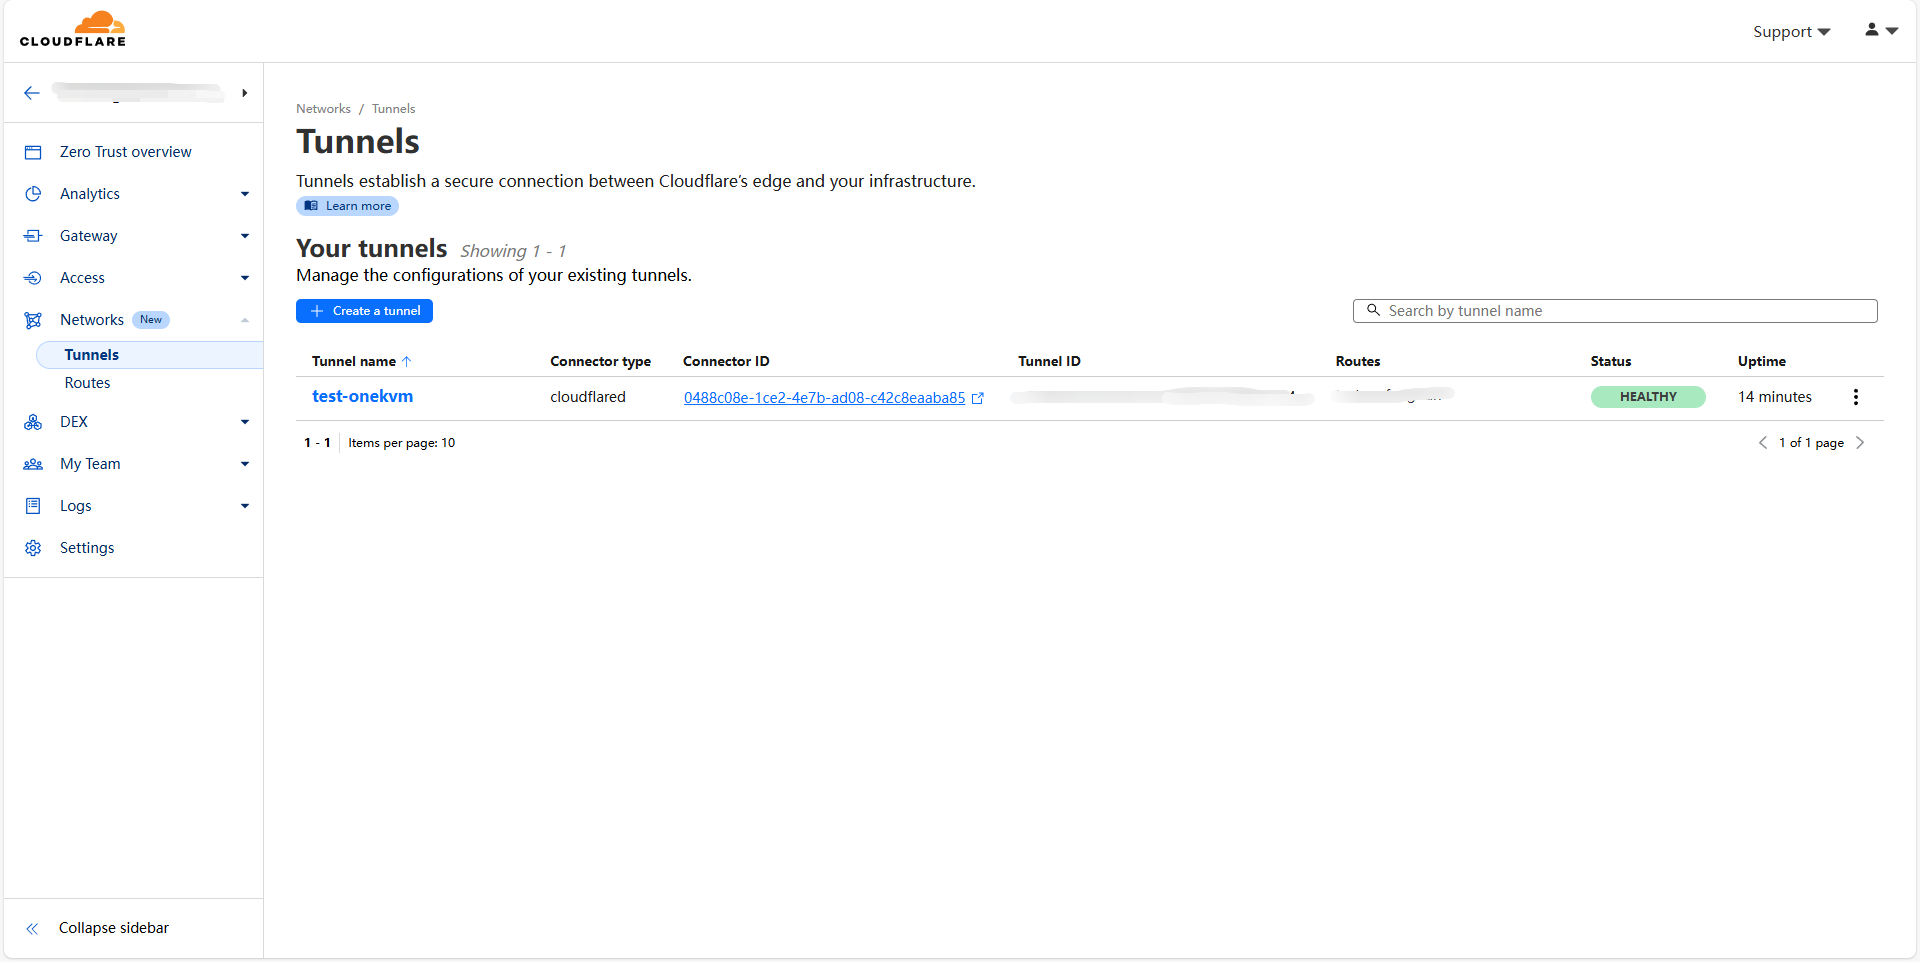Click the Zero Trust overview icon

[x=33, y=152]
